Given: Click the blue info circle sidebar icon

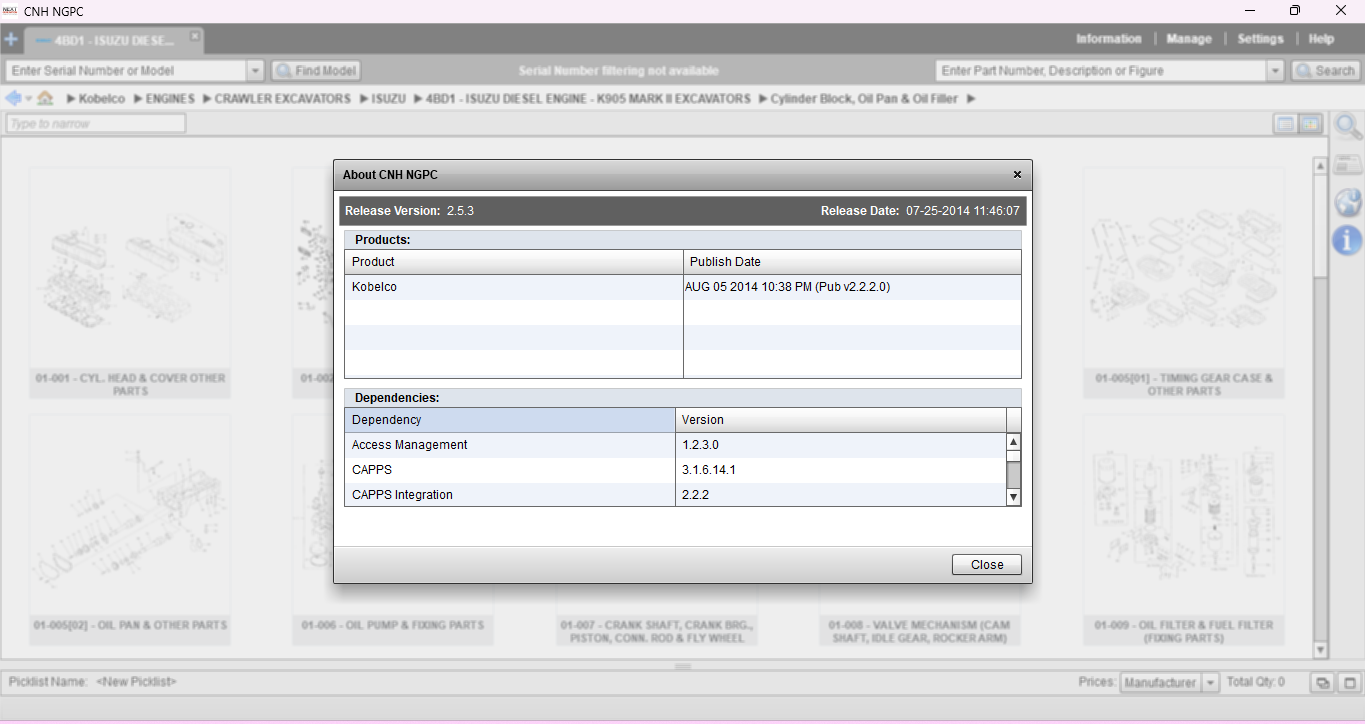Looking at the screenshot, I should click(x=1348, y=240).
